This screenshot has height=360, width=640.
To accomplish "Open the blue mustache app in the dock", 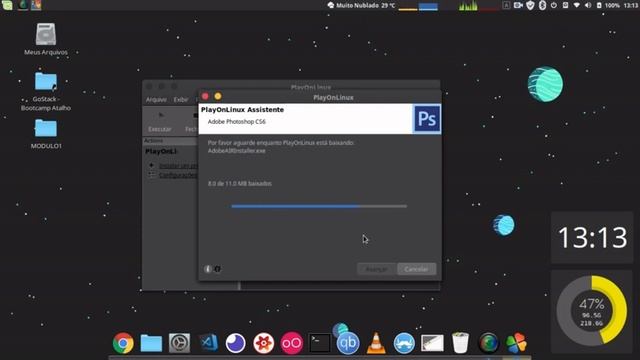I will click(x=404, y=343).
